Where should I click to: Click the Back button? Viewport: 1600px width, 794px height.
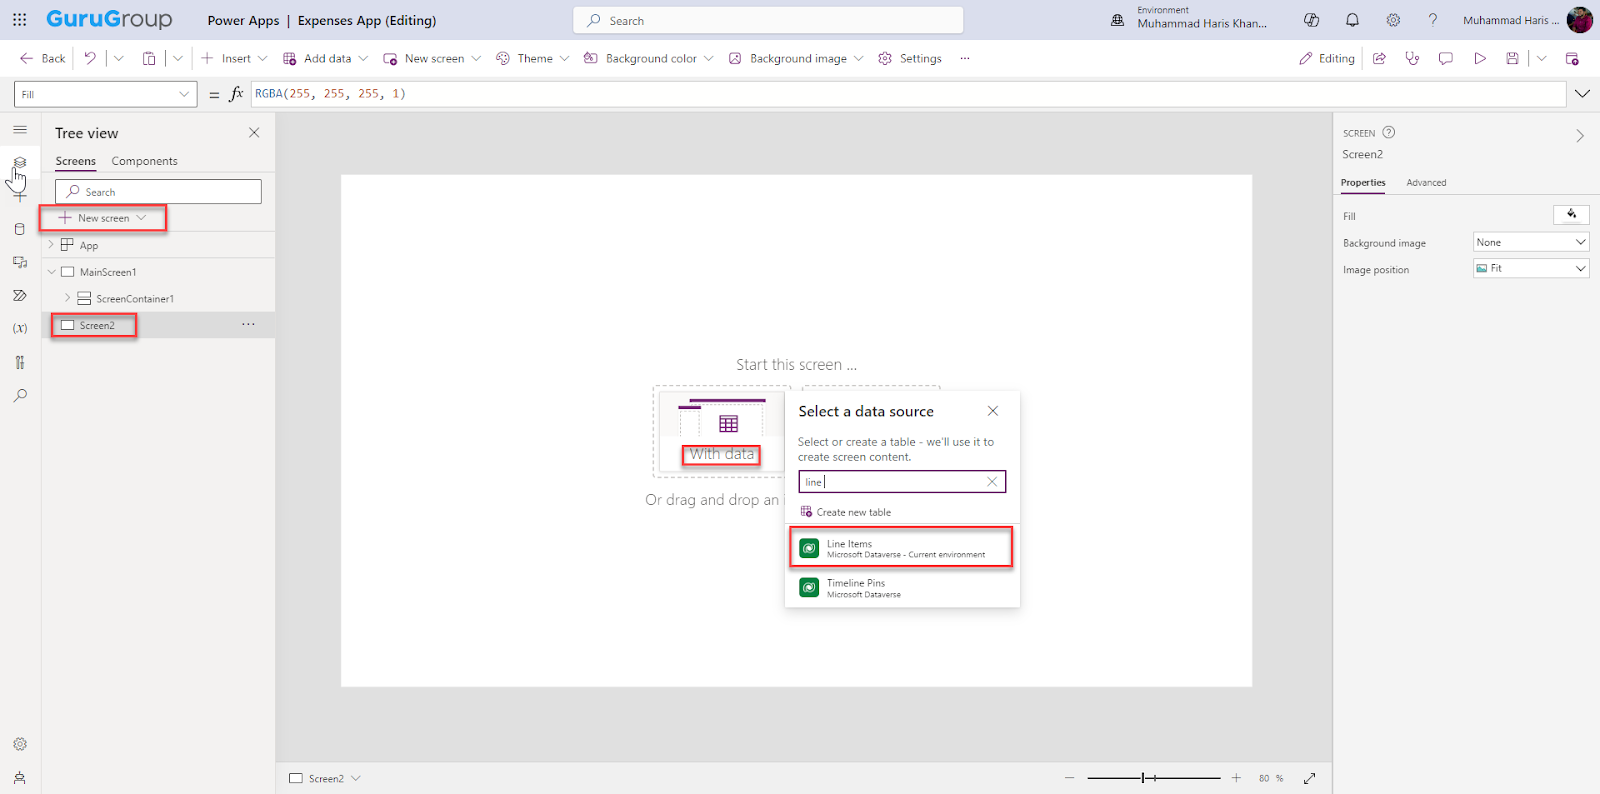[43, 58]
